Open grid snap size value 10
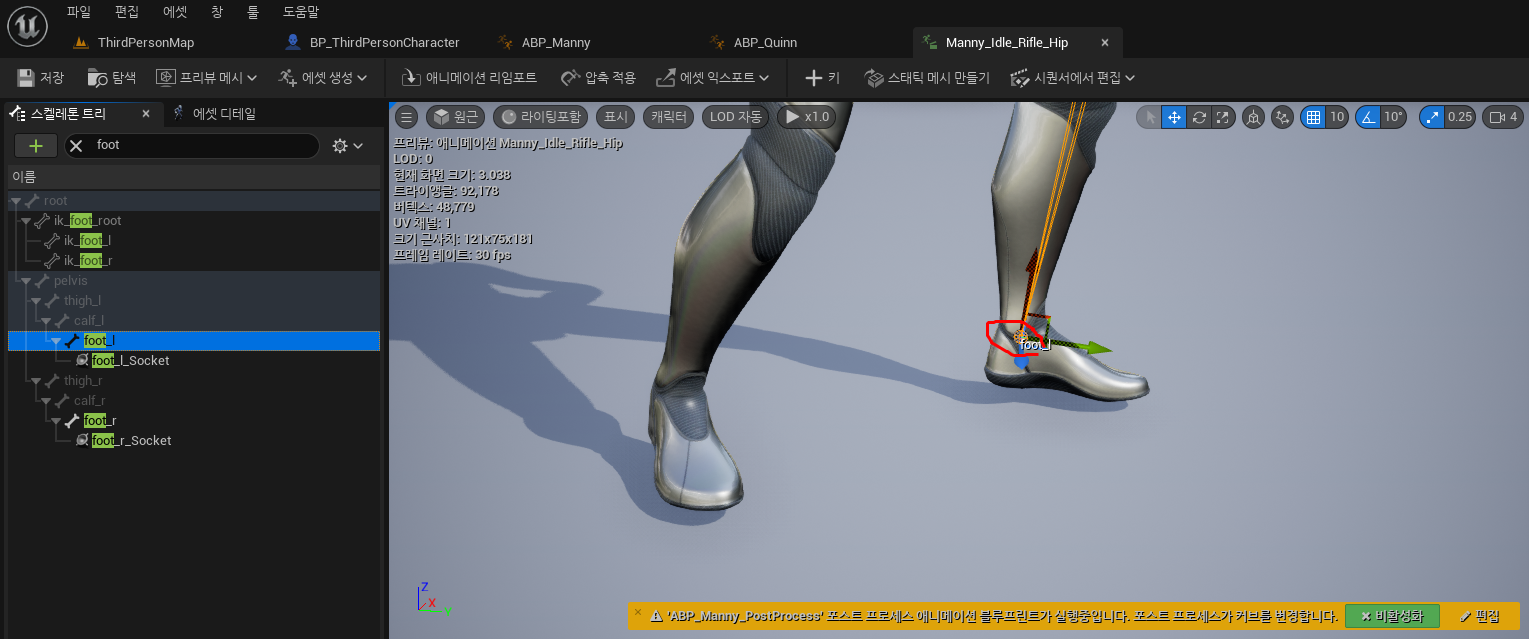Image resolution: width=1529 pixels, height=639 pixels. (1336, 117)
